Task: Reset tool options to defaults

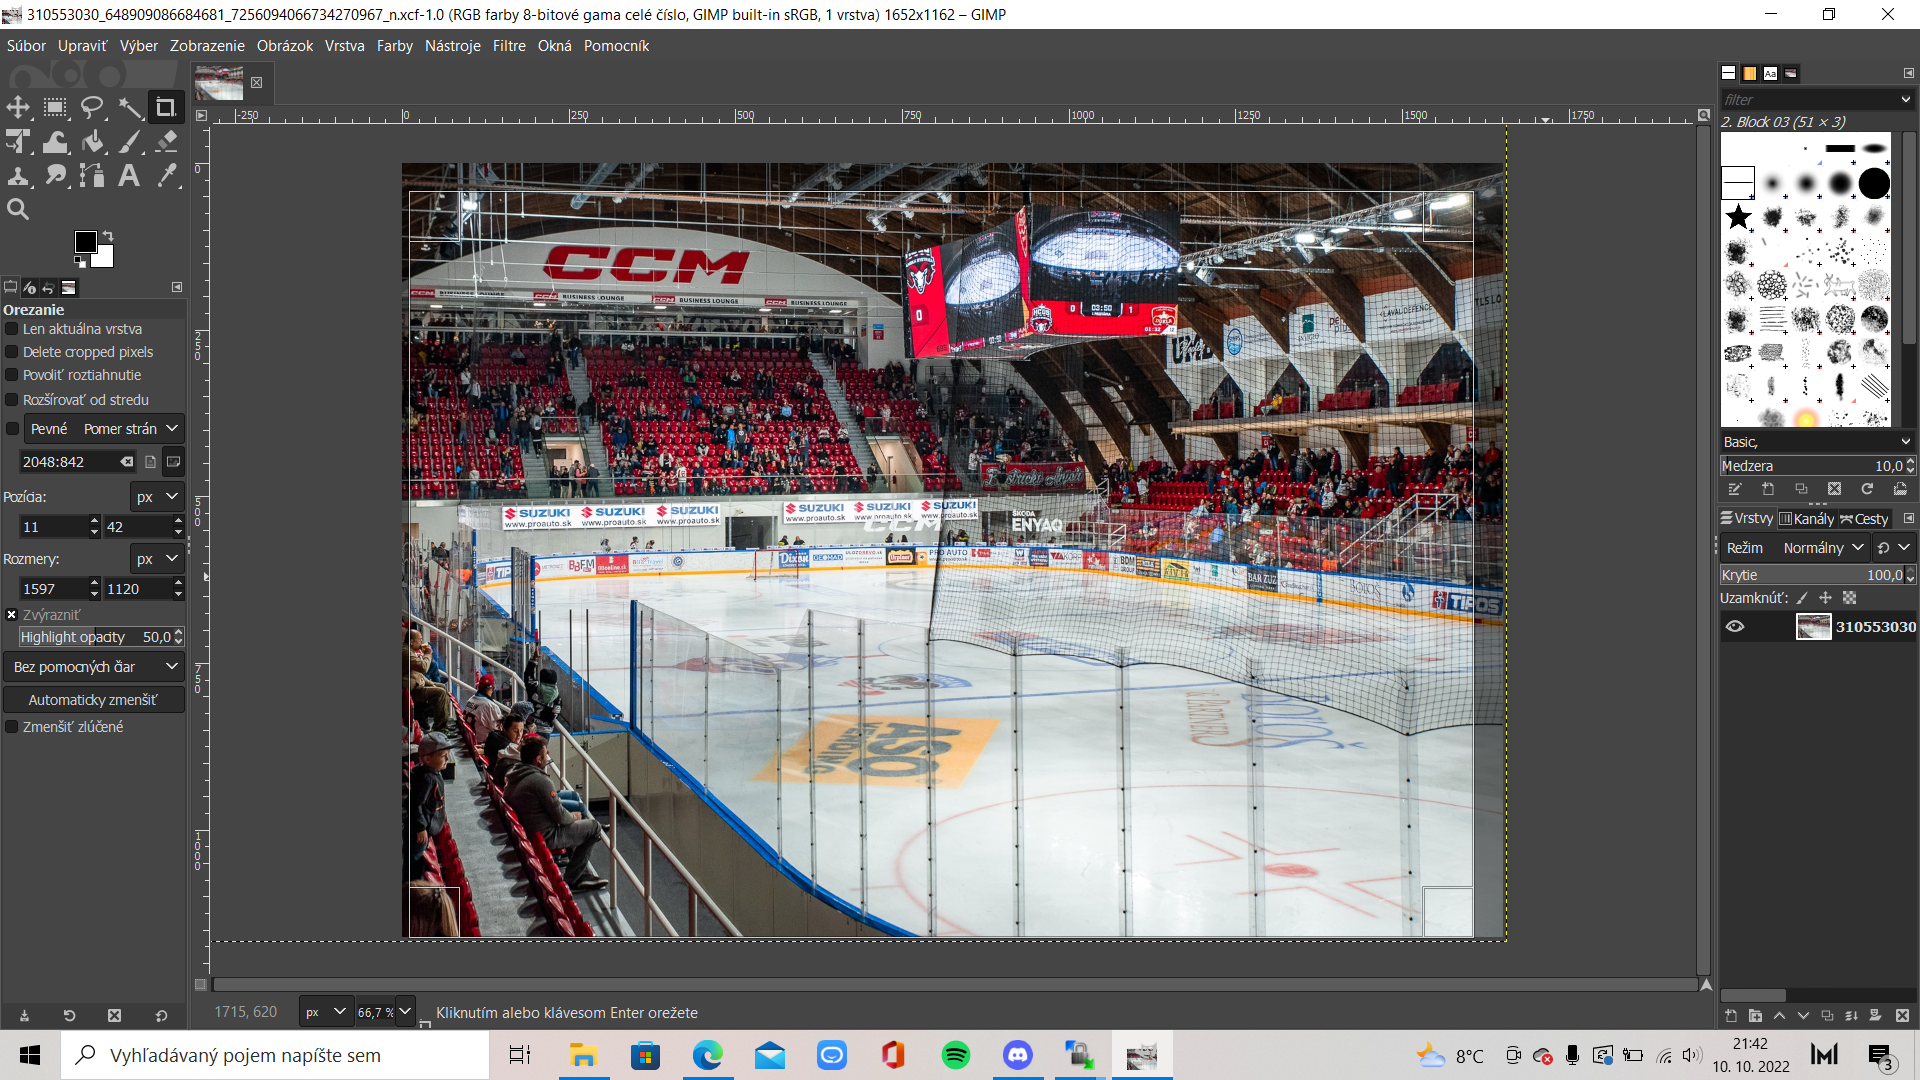Action: pos(161,1015)
